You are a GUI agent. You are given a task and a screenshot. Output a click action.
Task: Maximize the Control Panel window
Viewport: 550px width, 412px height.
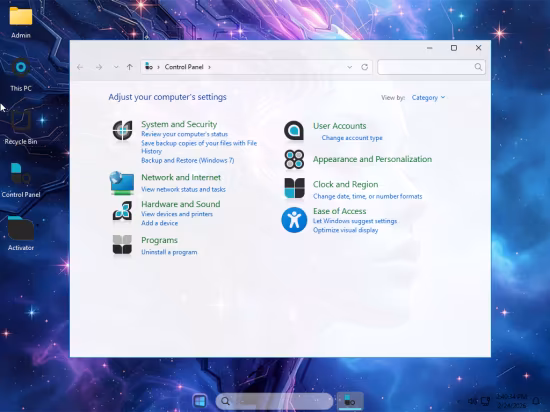click(x=454, y=48)
